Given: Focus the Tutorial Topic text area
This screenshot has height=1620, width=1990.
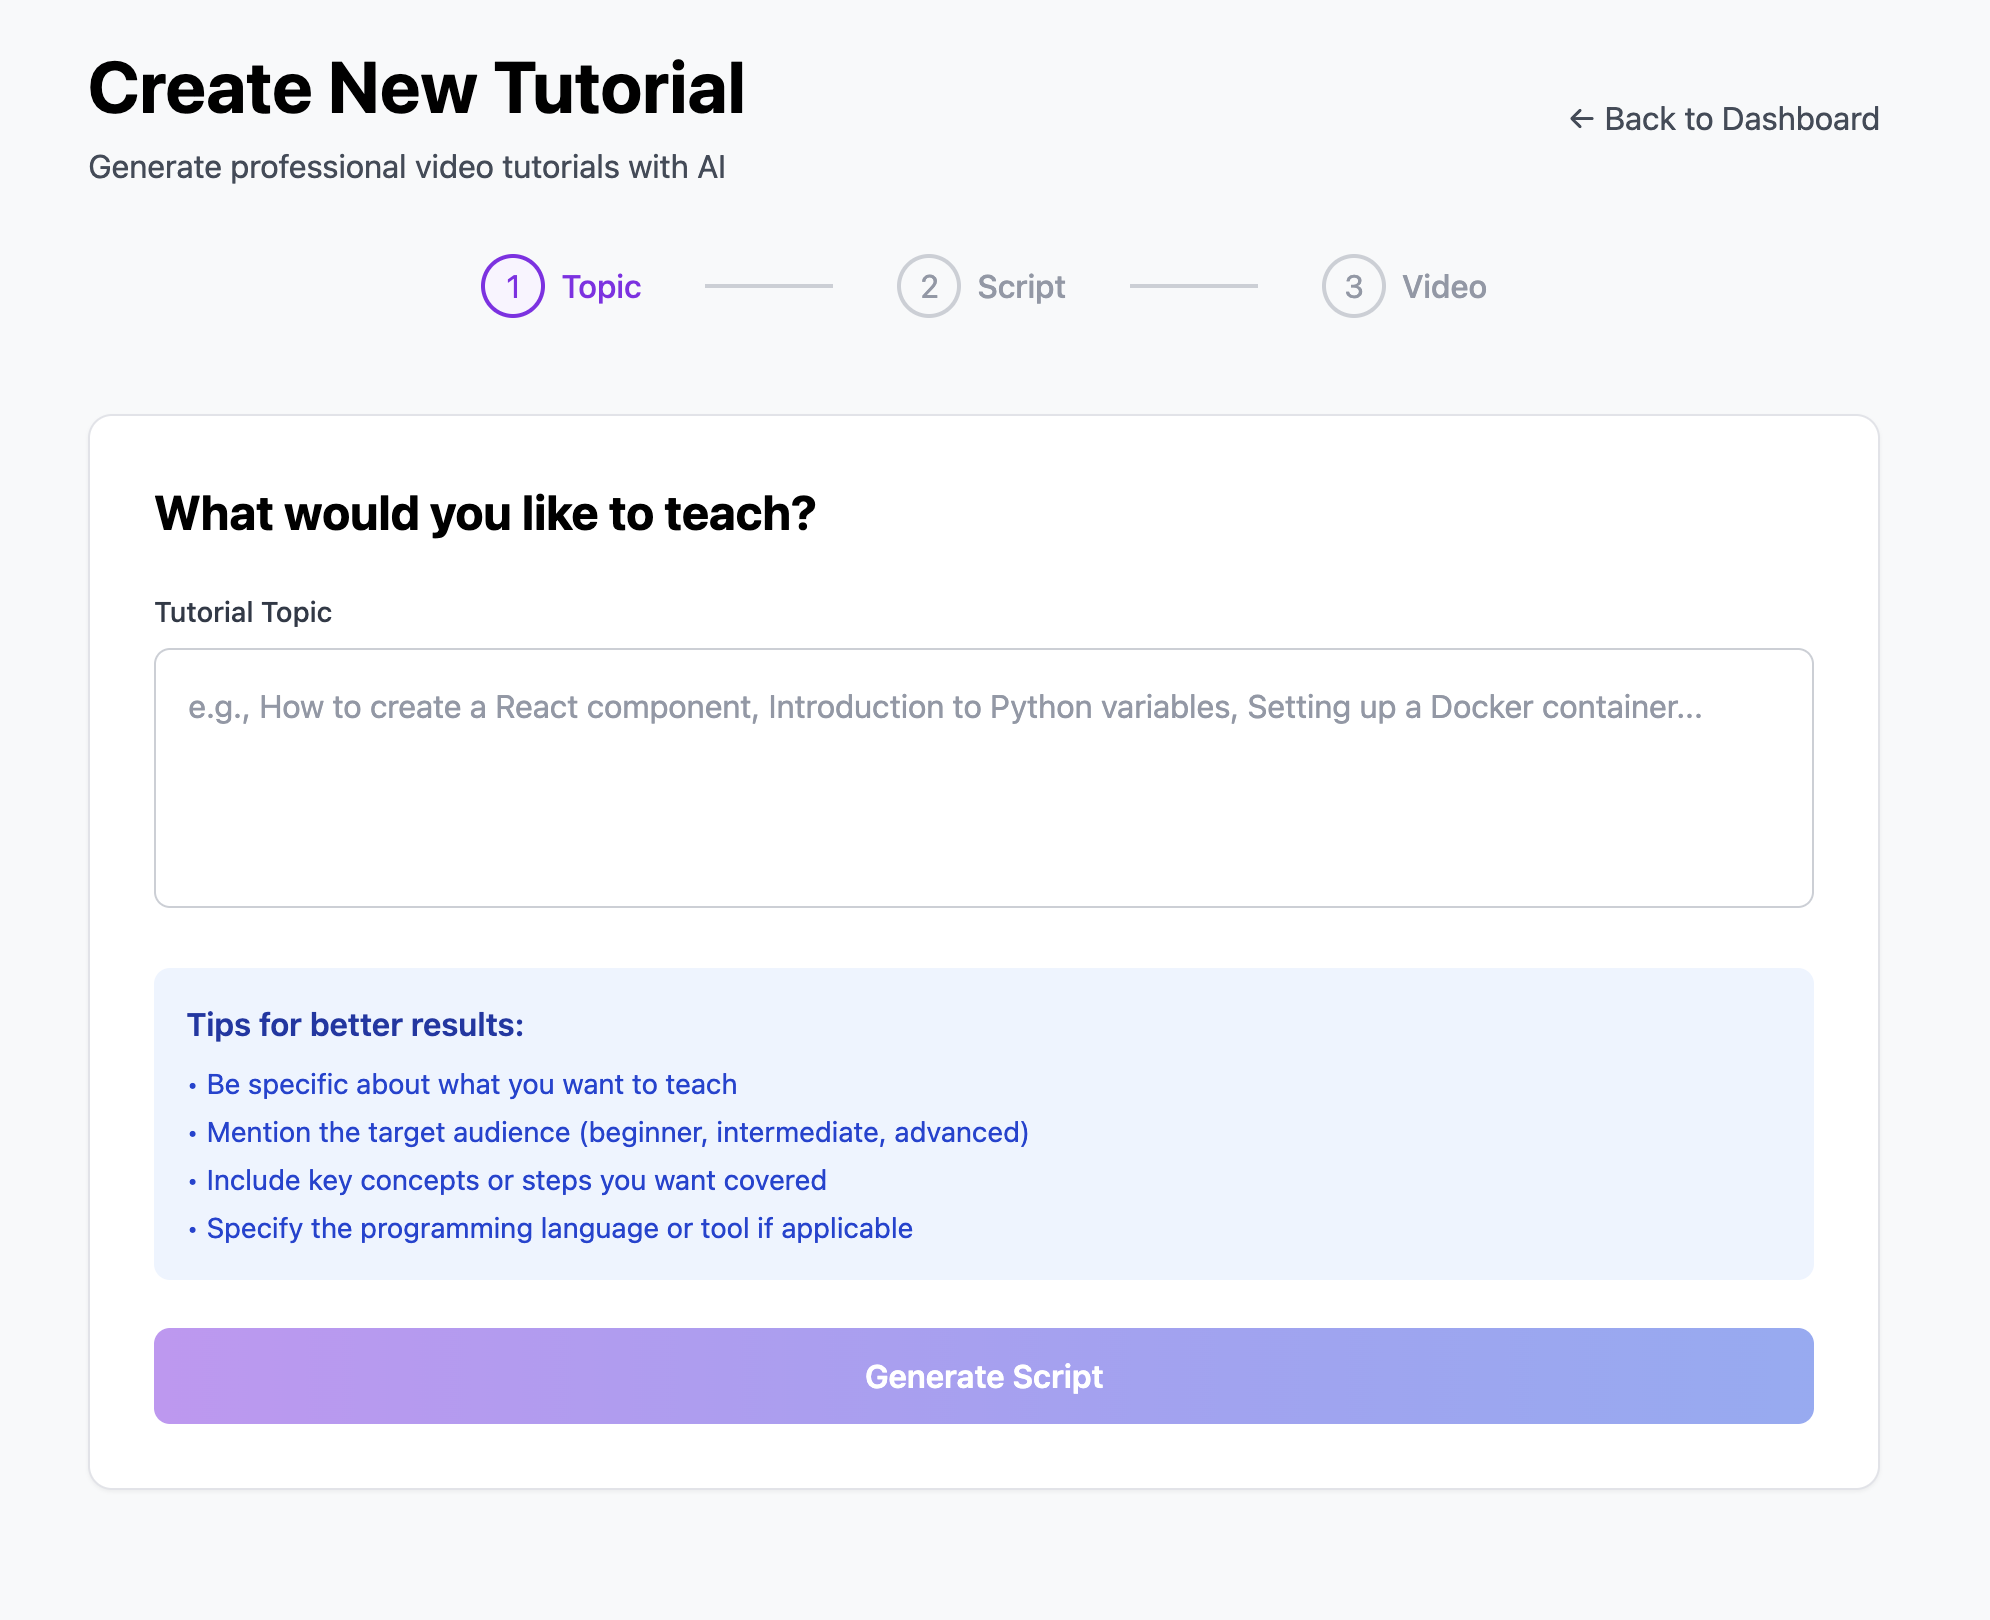Looking at the screenshot, I should 983,777.
